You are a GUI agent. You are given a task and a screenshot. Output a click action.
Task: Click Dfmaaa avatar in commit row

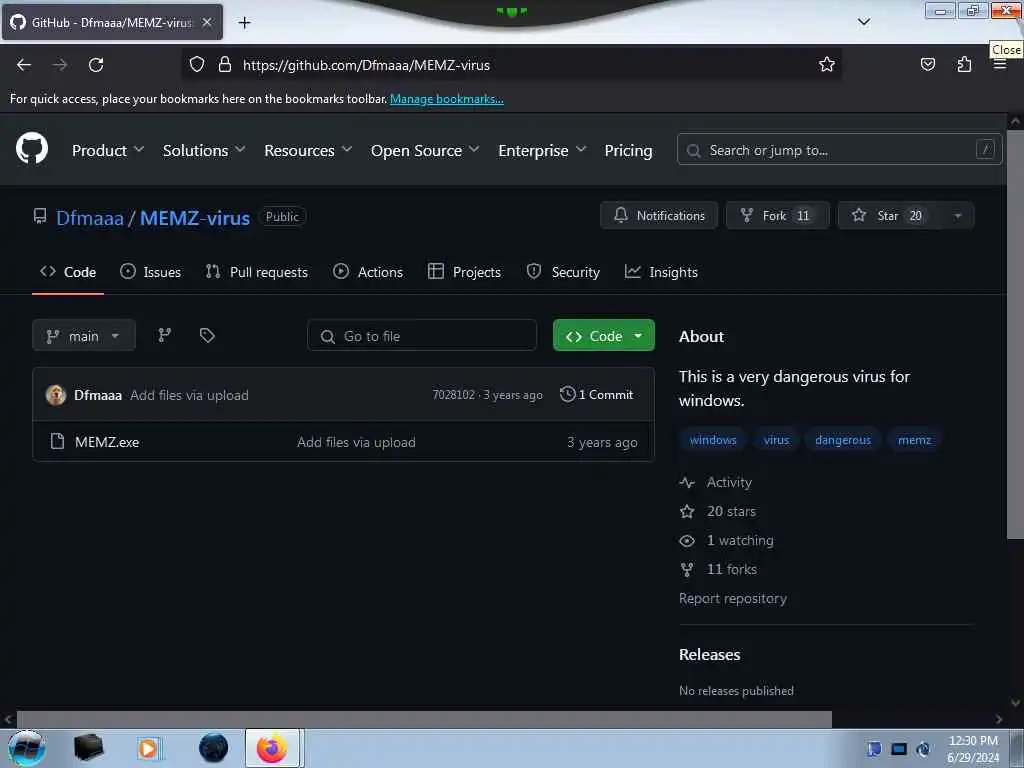(x=56, y=394)
